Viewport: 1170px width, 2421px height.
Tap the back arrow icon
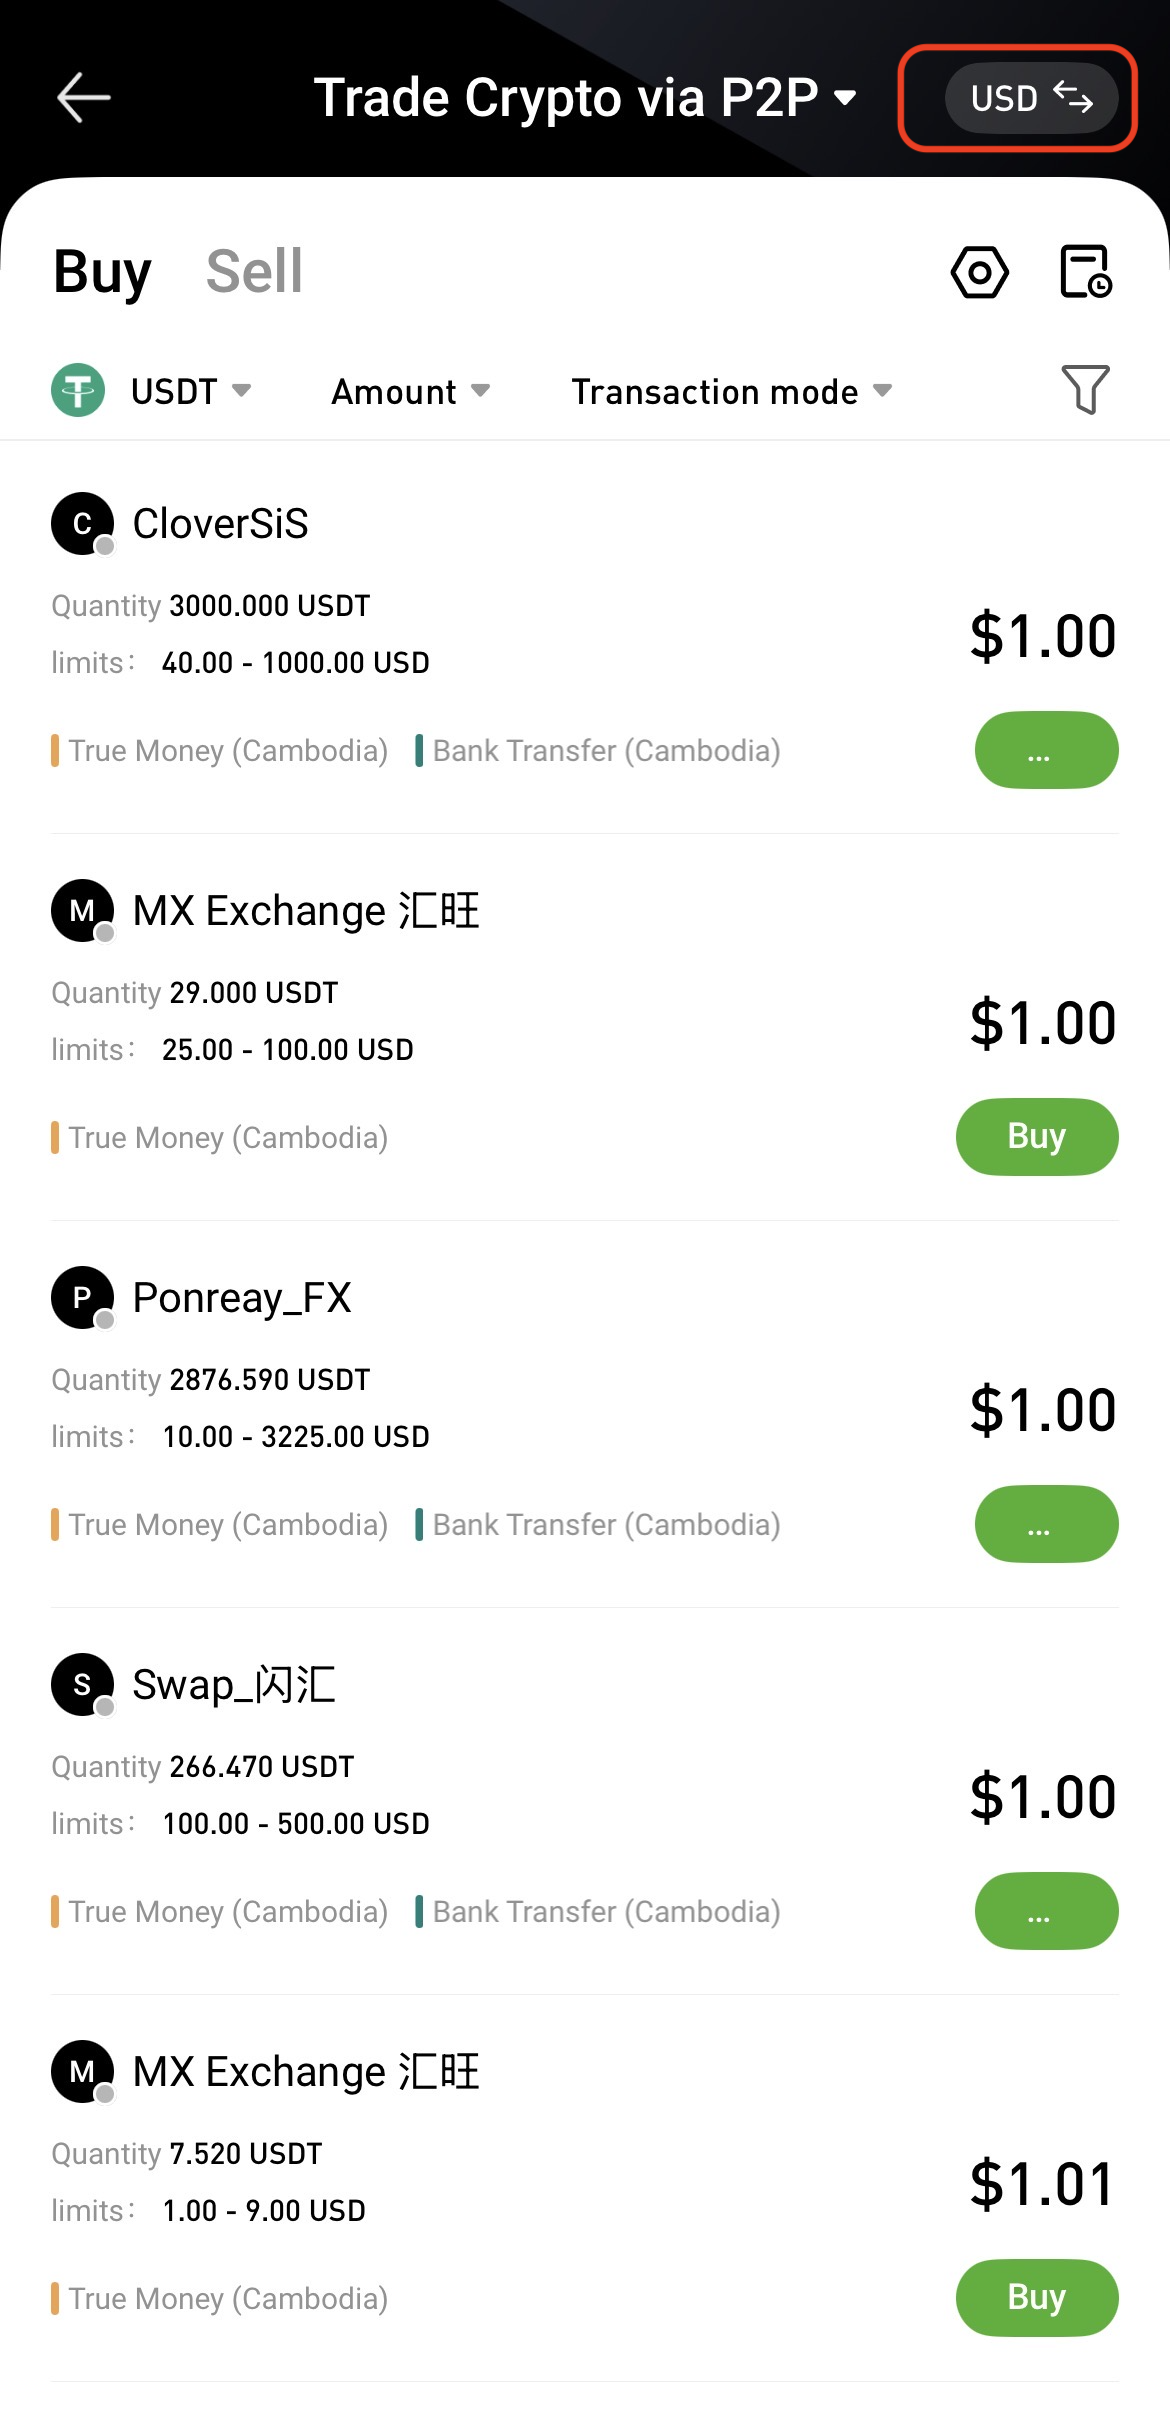83,98
